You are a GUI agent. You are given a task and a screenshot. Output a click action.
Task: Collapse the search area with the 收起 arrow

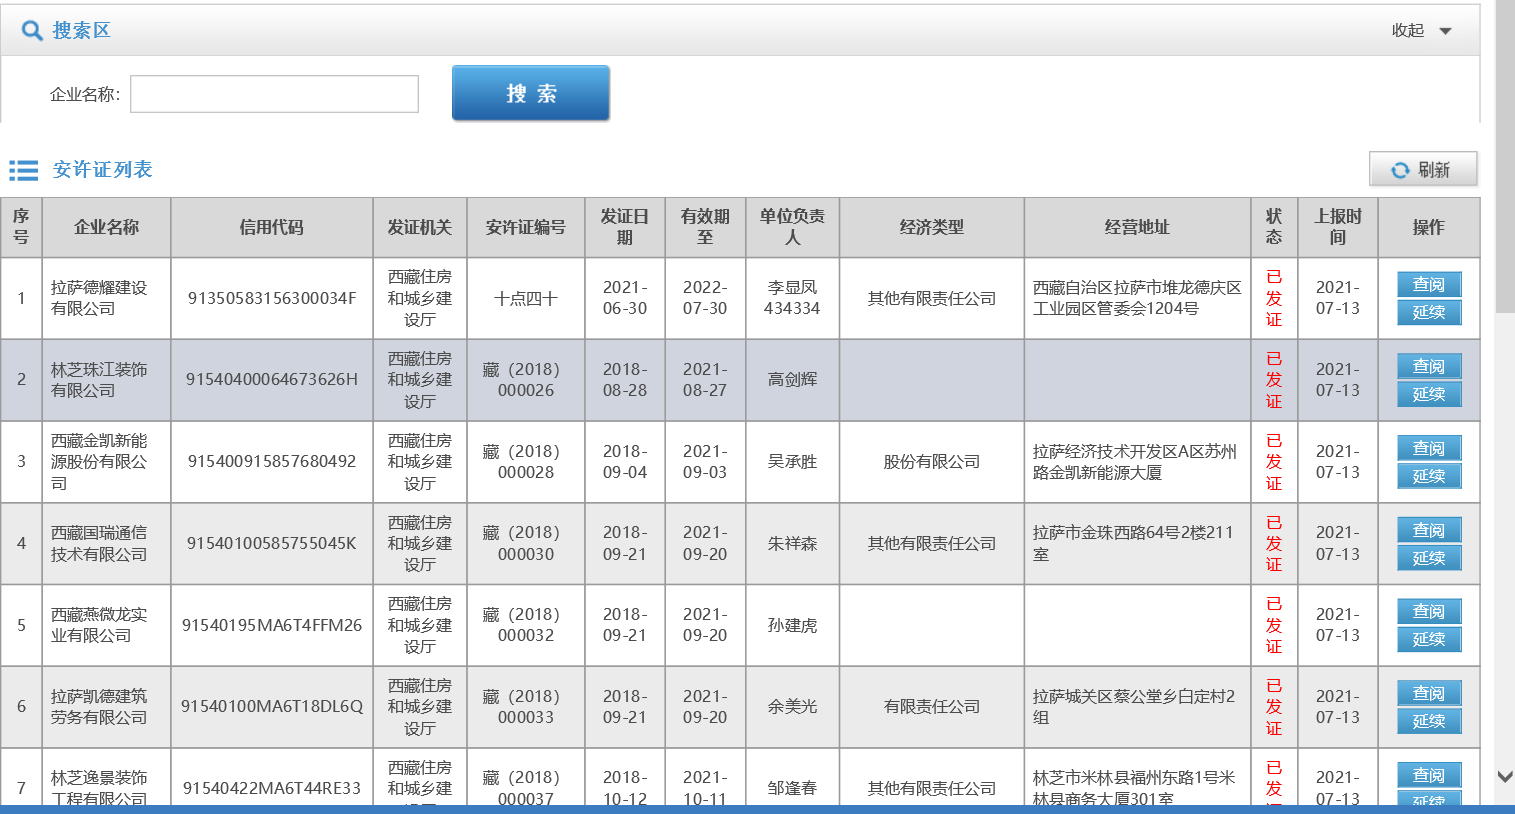tap(1445, 31)
